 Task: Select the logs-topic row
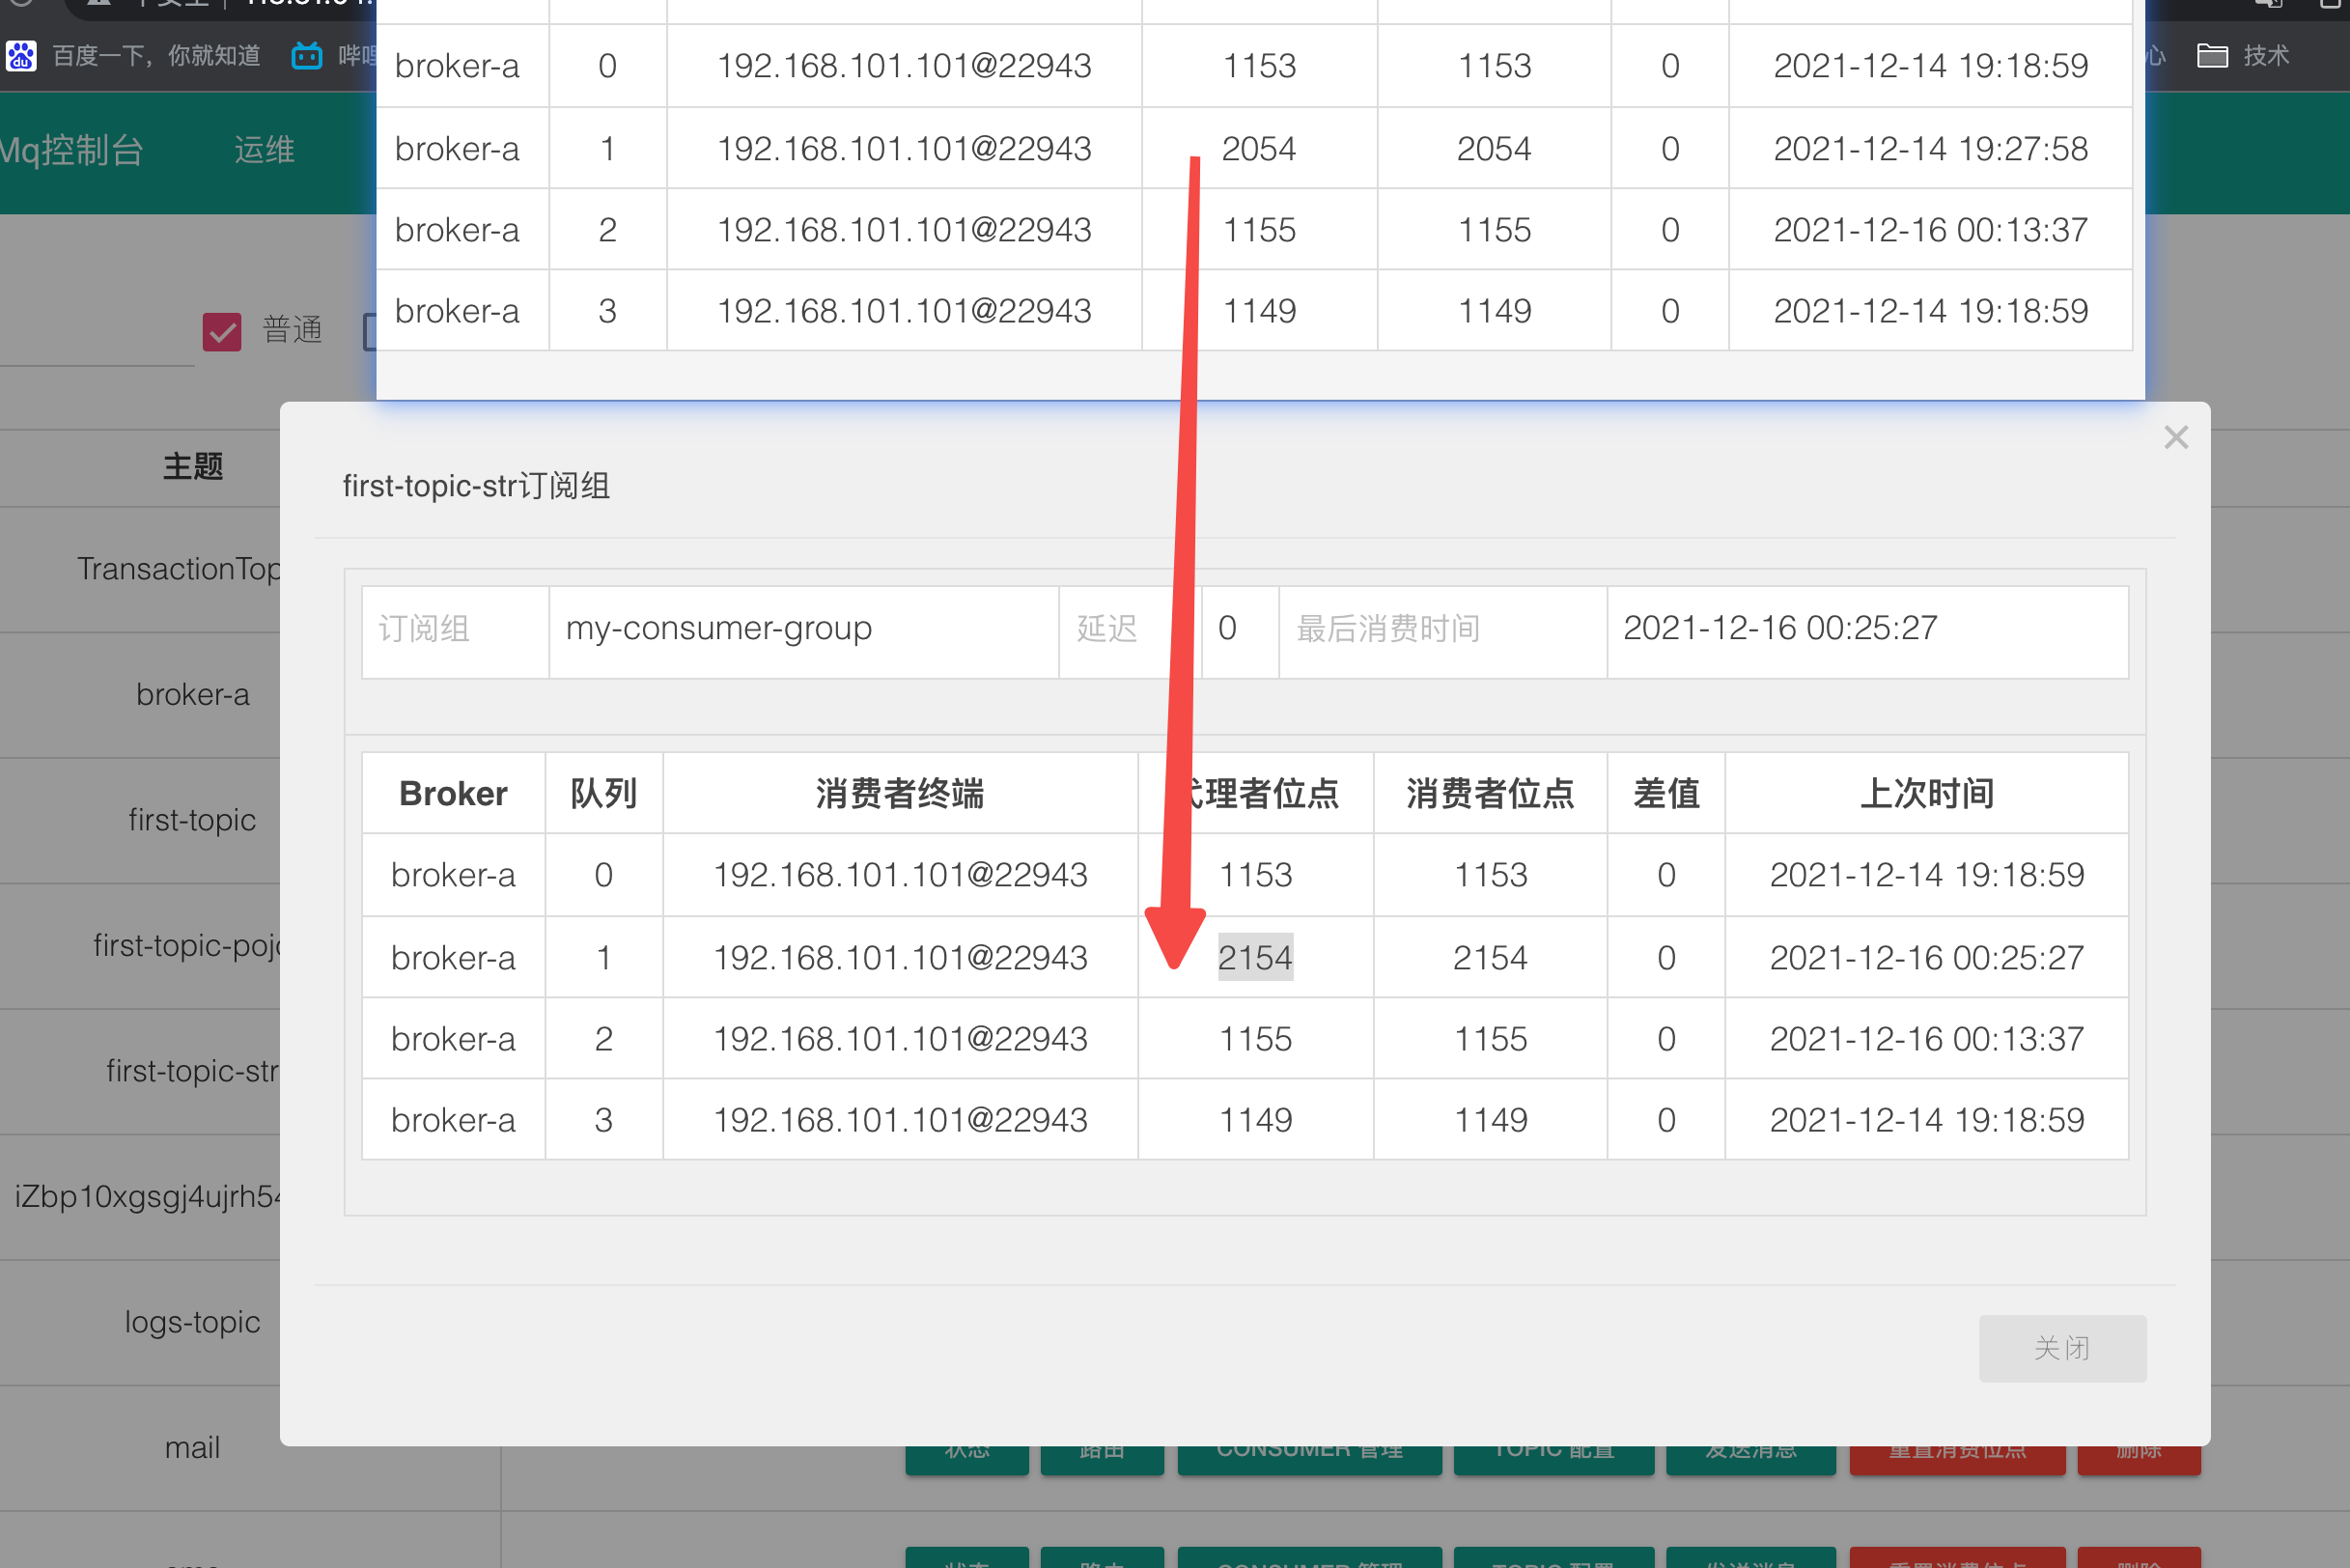point(192,1322)
